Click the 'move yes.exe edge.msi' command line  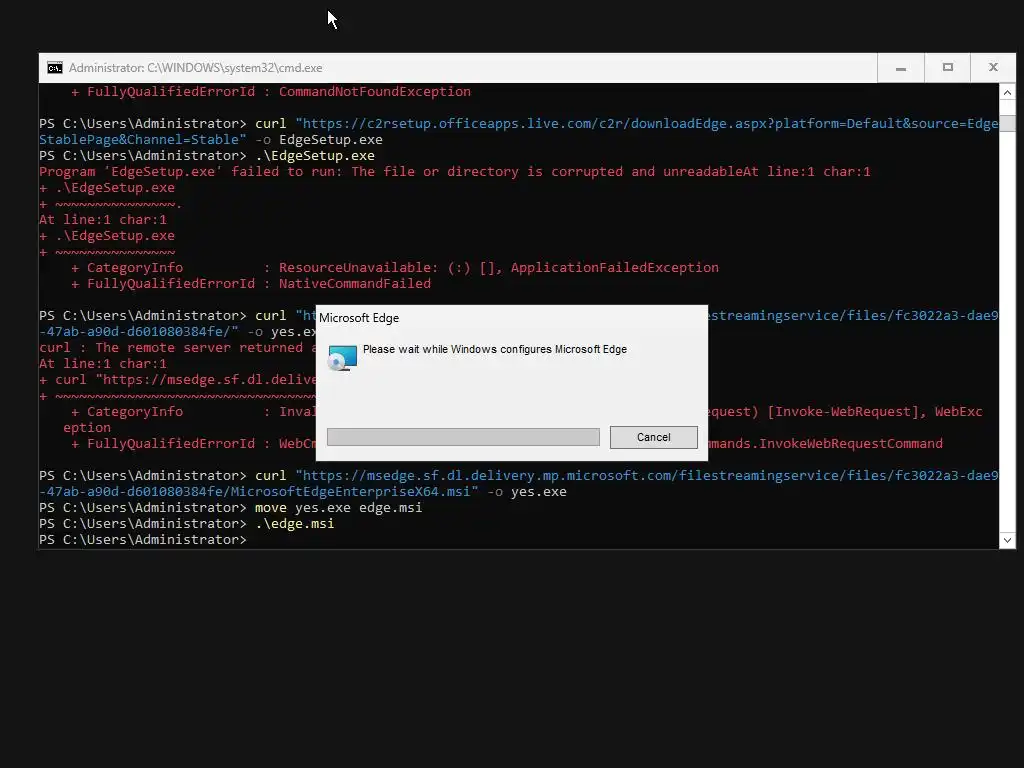coord(231,507)
